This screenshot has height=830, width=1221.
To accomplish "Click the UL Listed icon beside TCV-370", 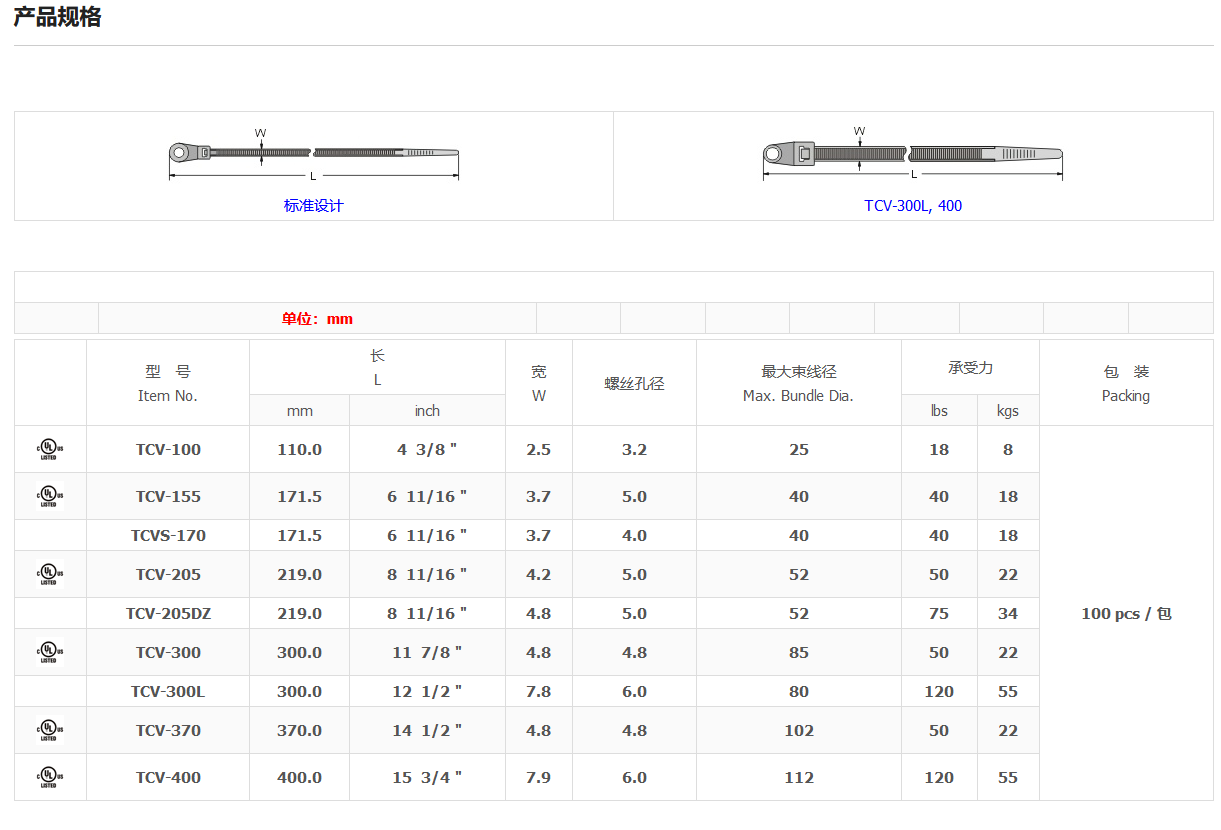I will click(x=49, y=730).
